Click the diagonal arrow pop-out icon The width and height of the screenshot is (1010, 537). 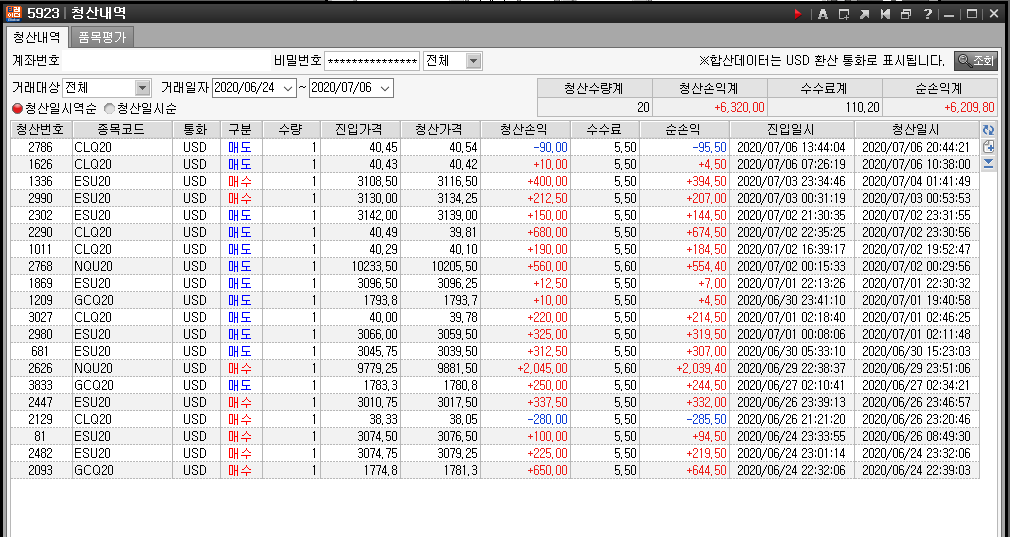(x=865, y=14)
